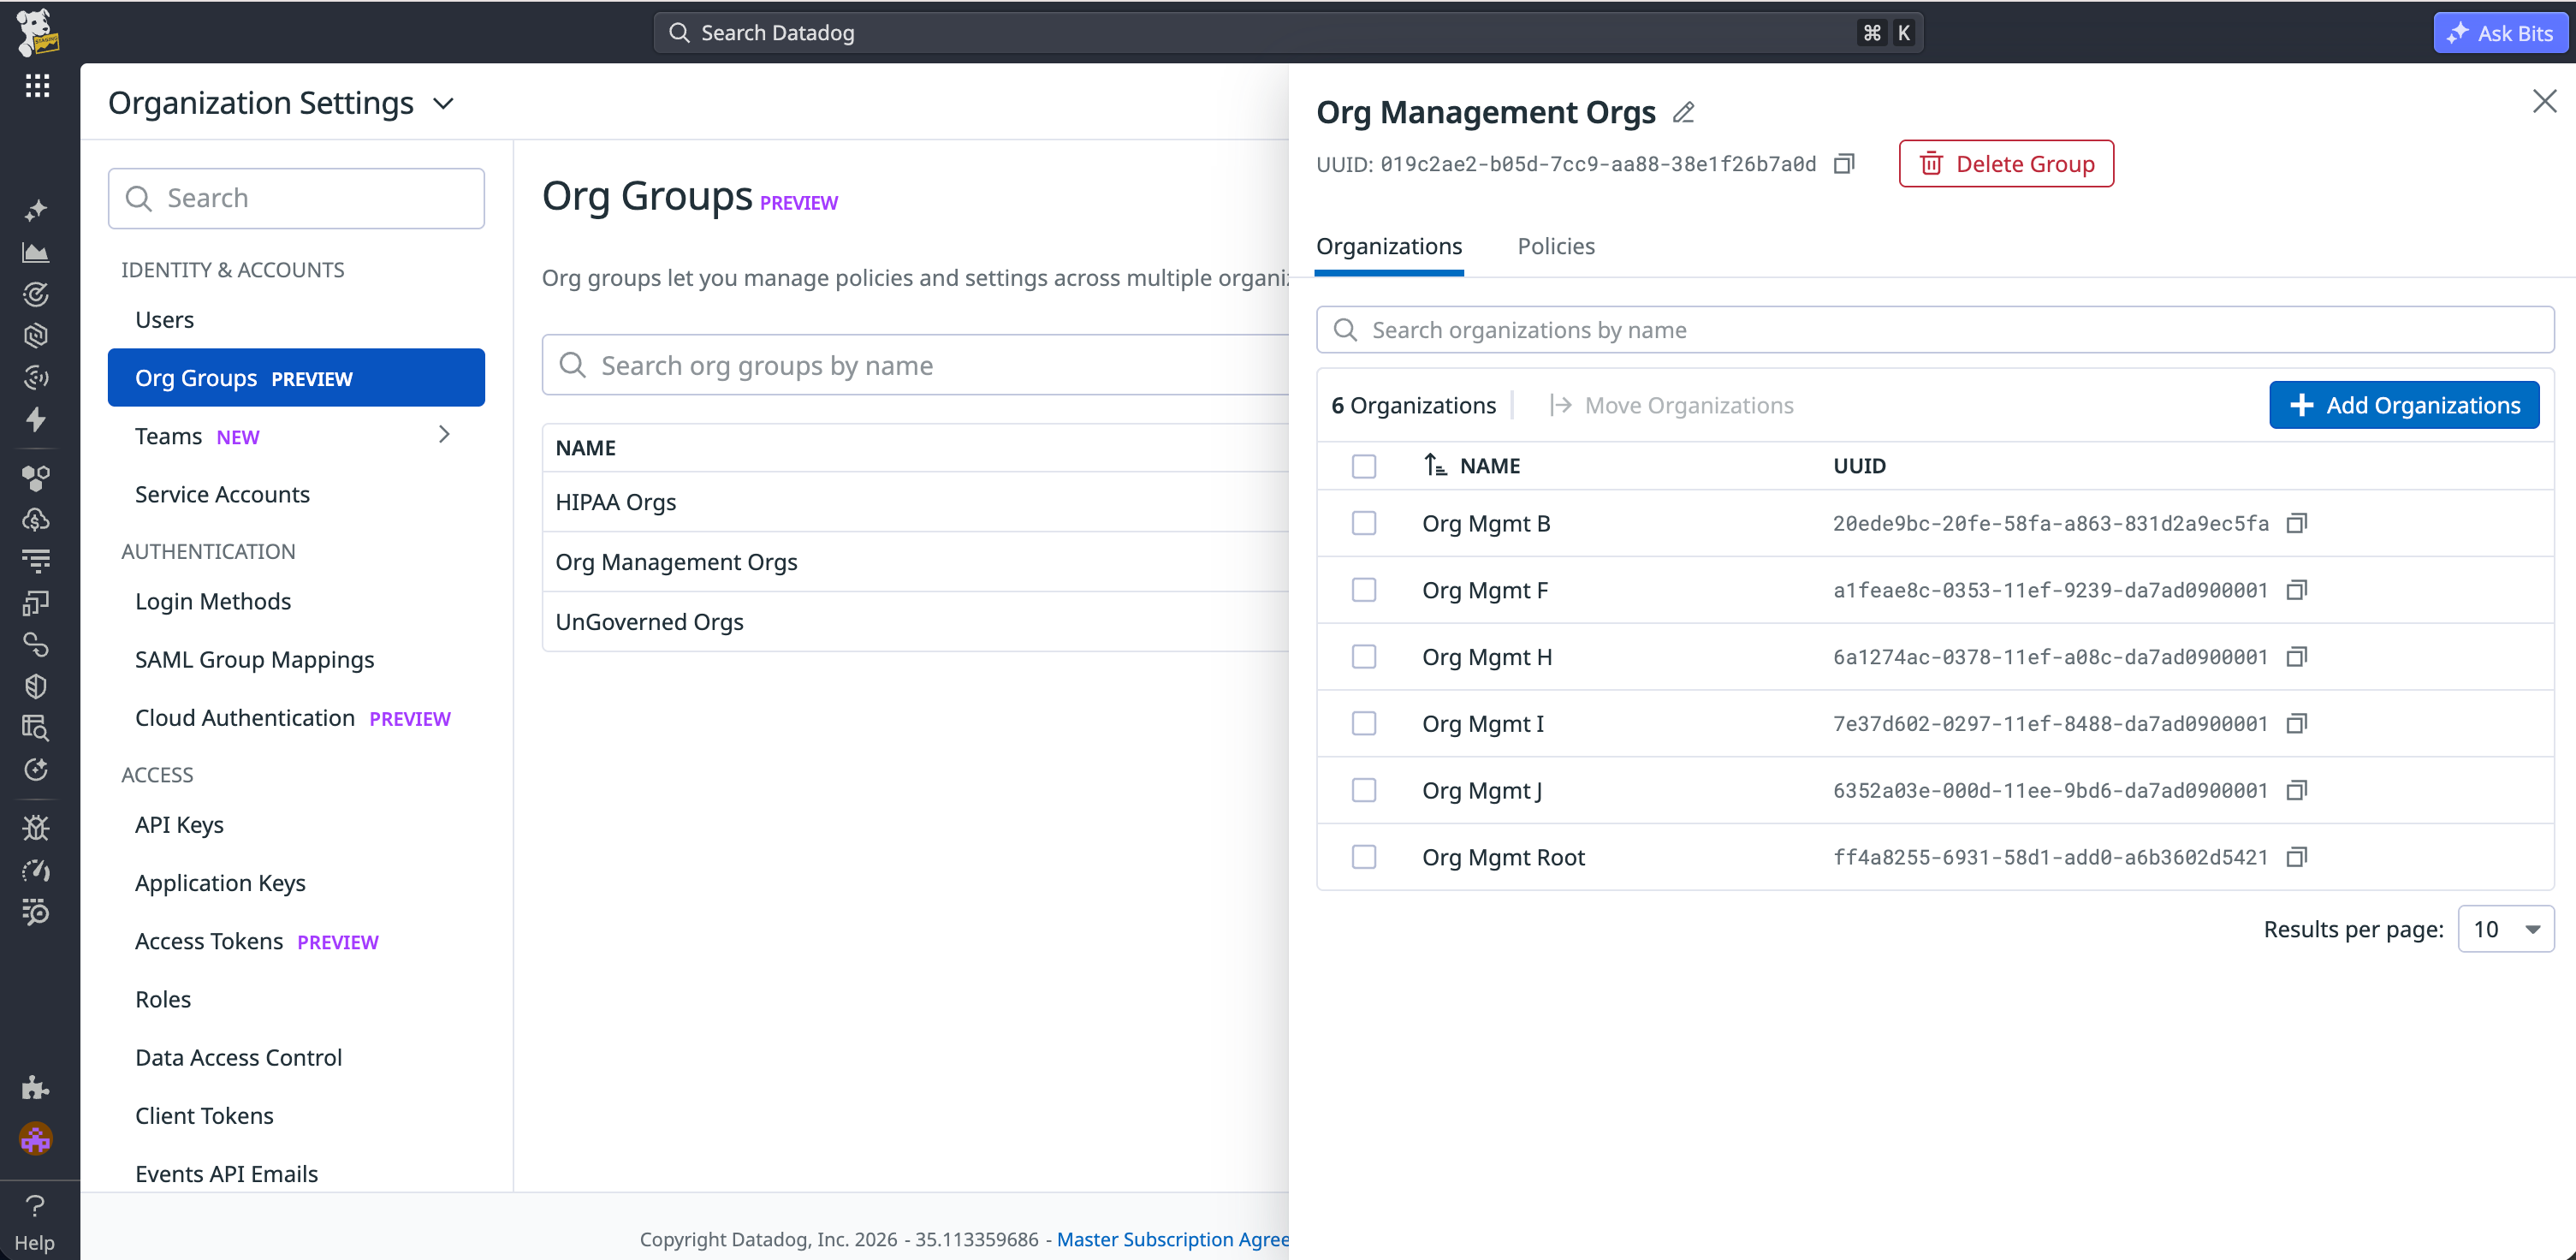Focus the Search Datadog bar
Viewport: 2576px width, 1260px height.
coord(1288,33)
